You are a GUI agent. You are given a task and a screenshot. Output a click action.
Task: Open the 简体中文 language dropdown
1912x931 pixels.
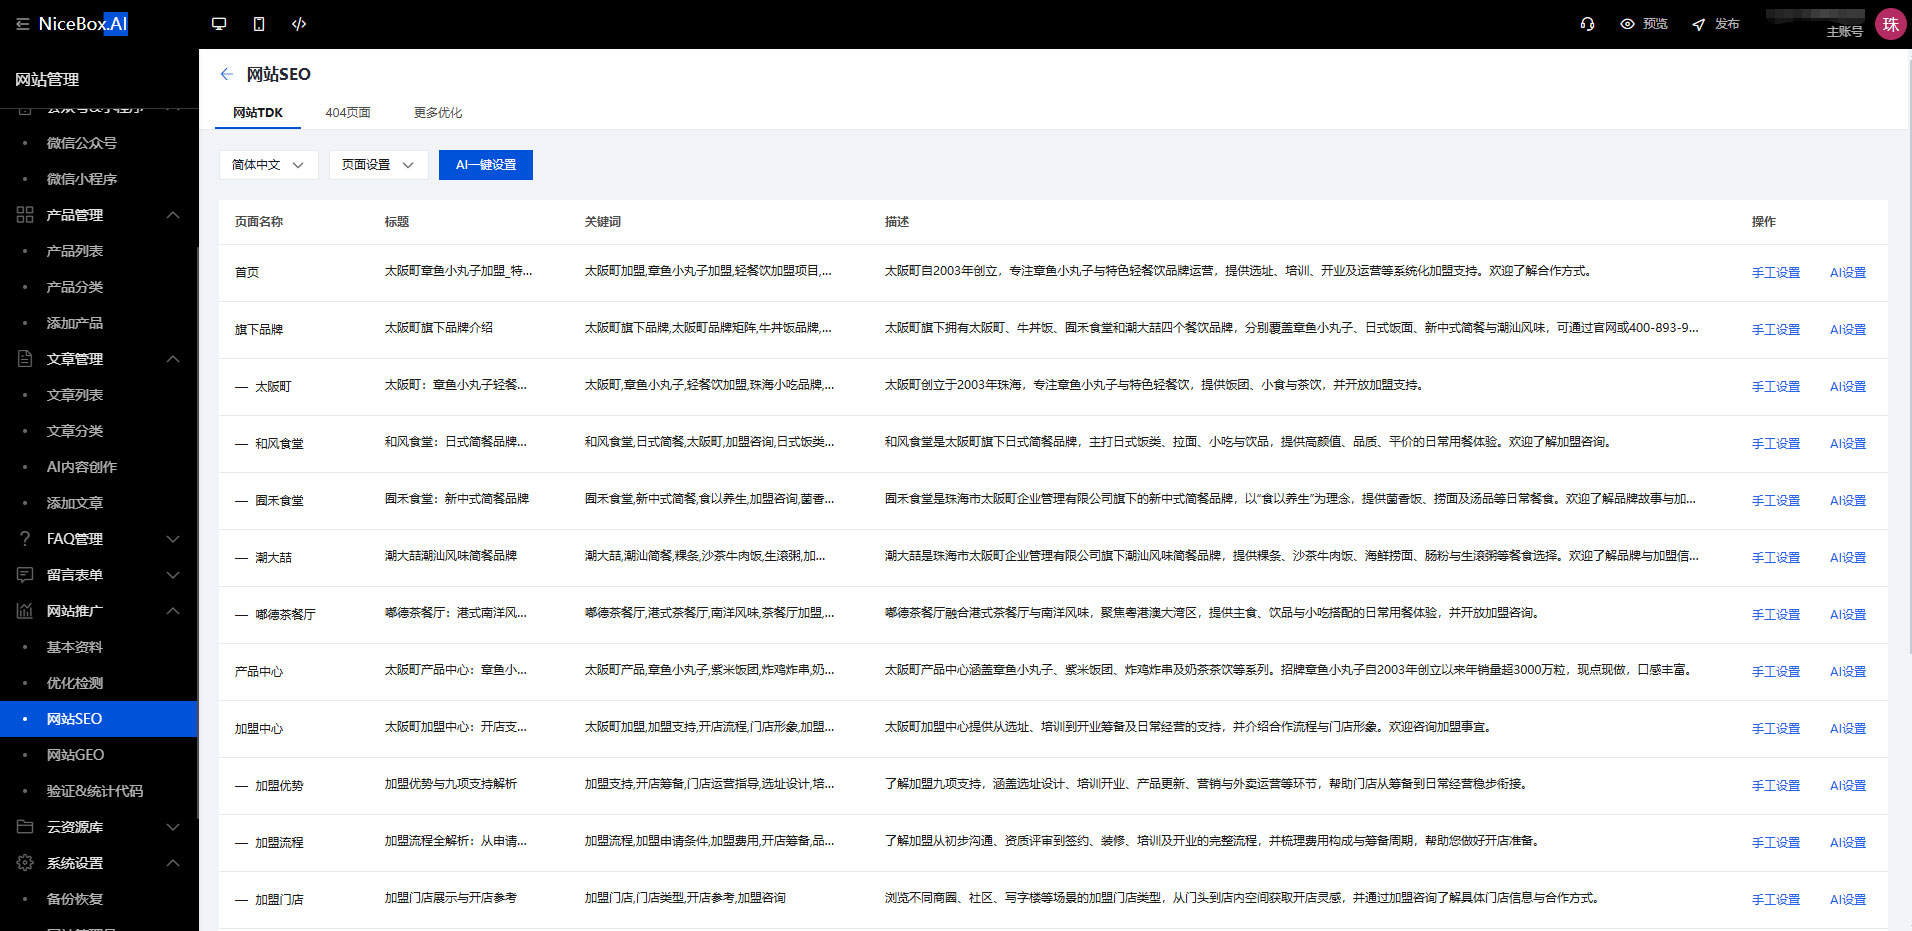[x=268, y=165]
